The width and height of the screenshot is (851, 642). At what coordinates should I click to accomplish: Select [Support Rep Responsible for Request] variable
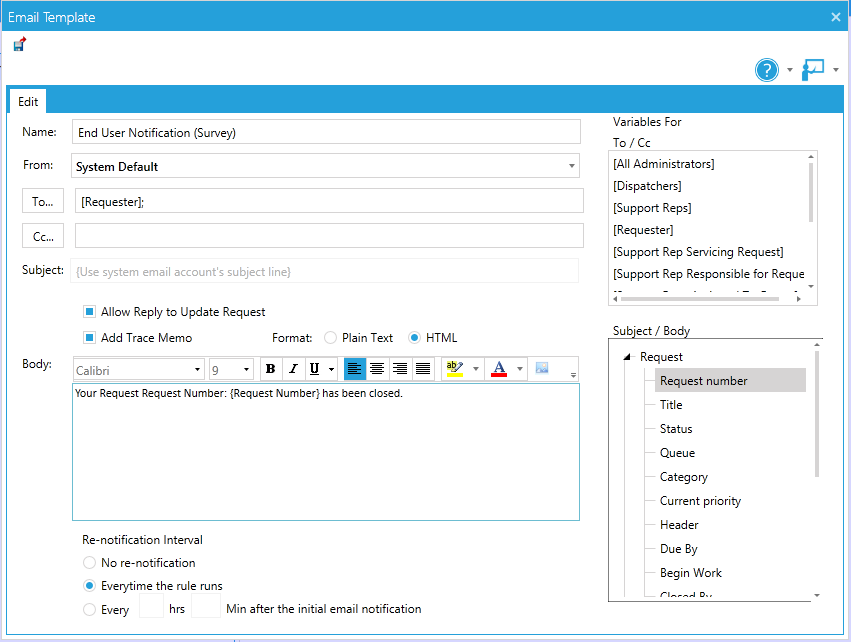[x=709, y=274]
